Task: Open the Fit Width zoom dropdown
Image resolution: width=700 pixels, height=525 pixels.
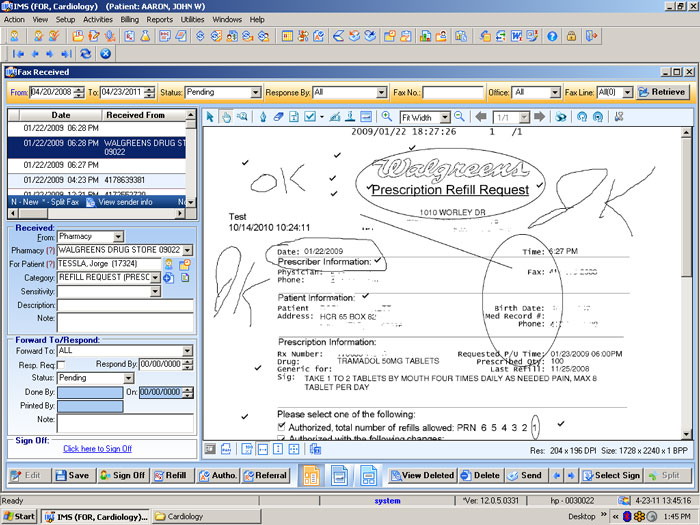Action: coord(445,117)
